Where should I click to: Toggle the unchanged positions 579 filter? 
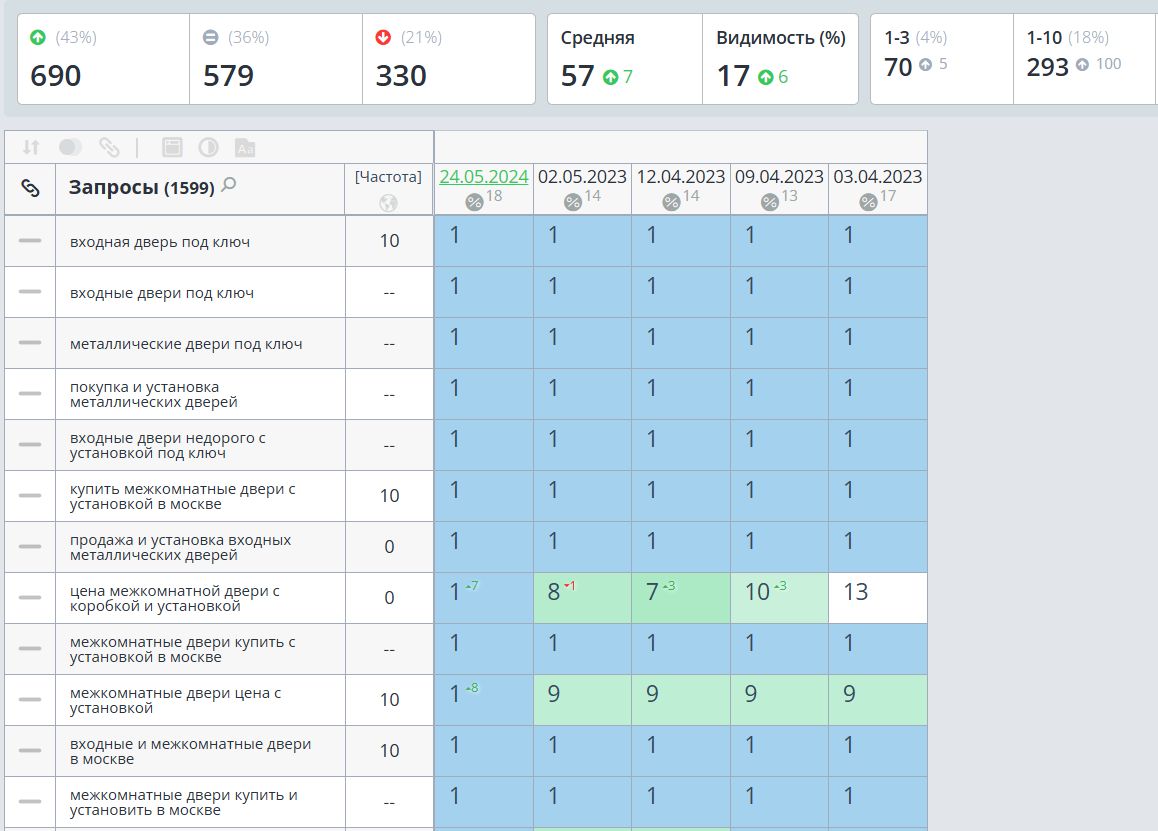click(x=276, y=59)
